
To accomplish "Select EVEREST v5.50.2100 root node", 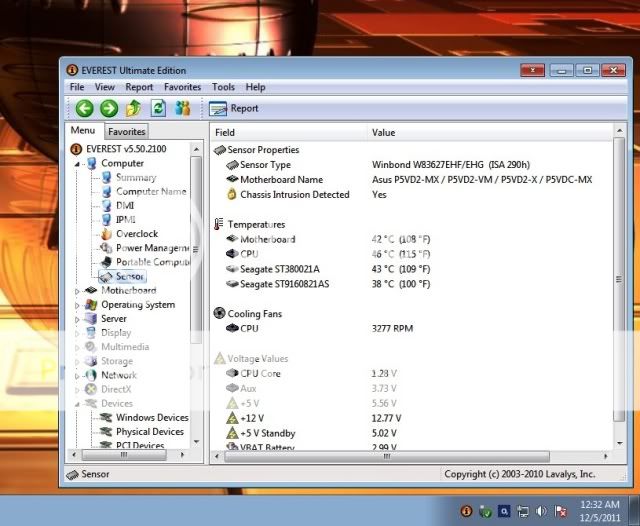I will pyautogui.click(x=126, y=149).
